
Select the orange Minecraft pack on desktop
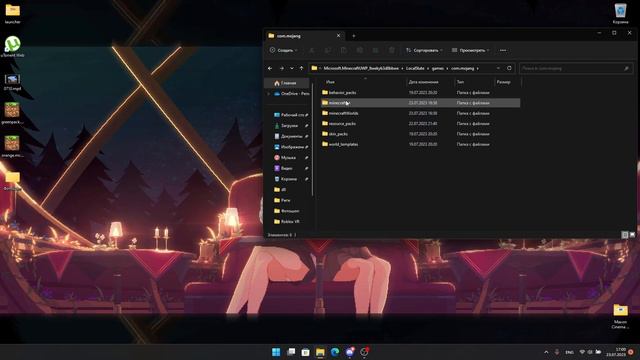click(x=12, y=147)
